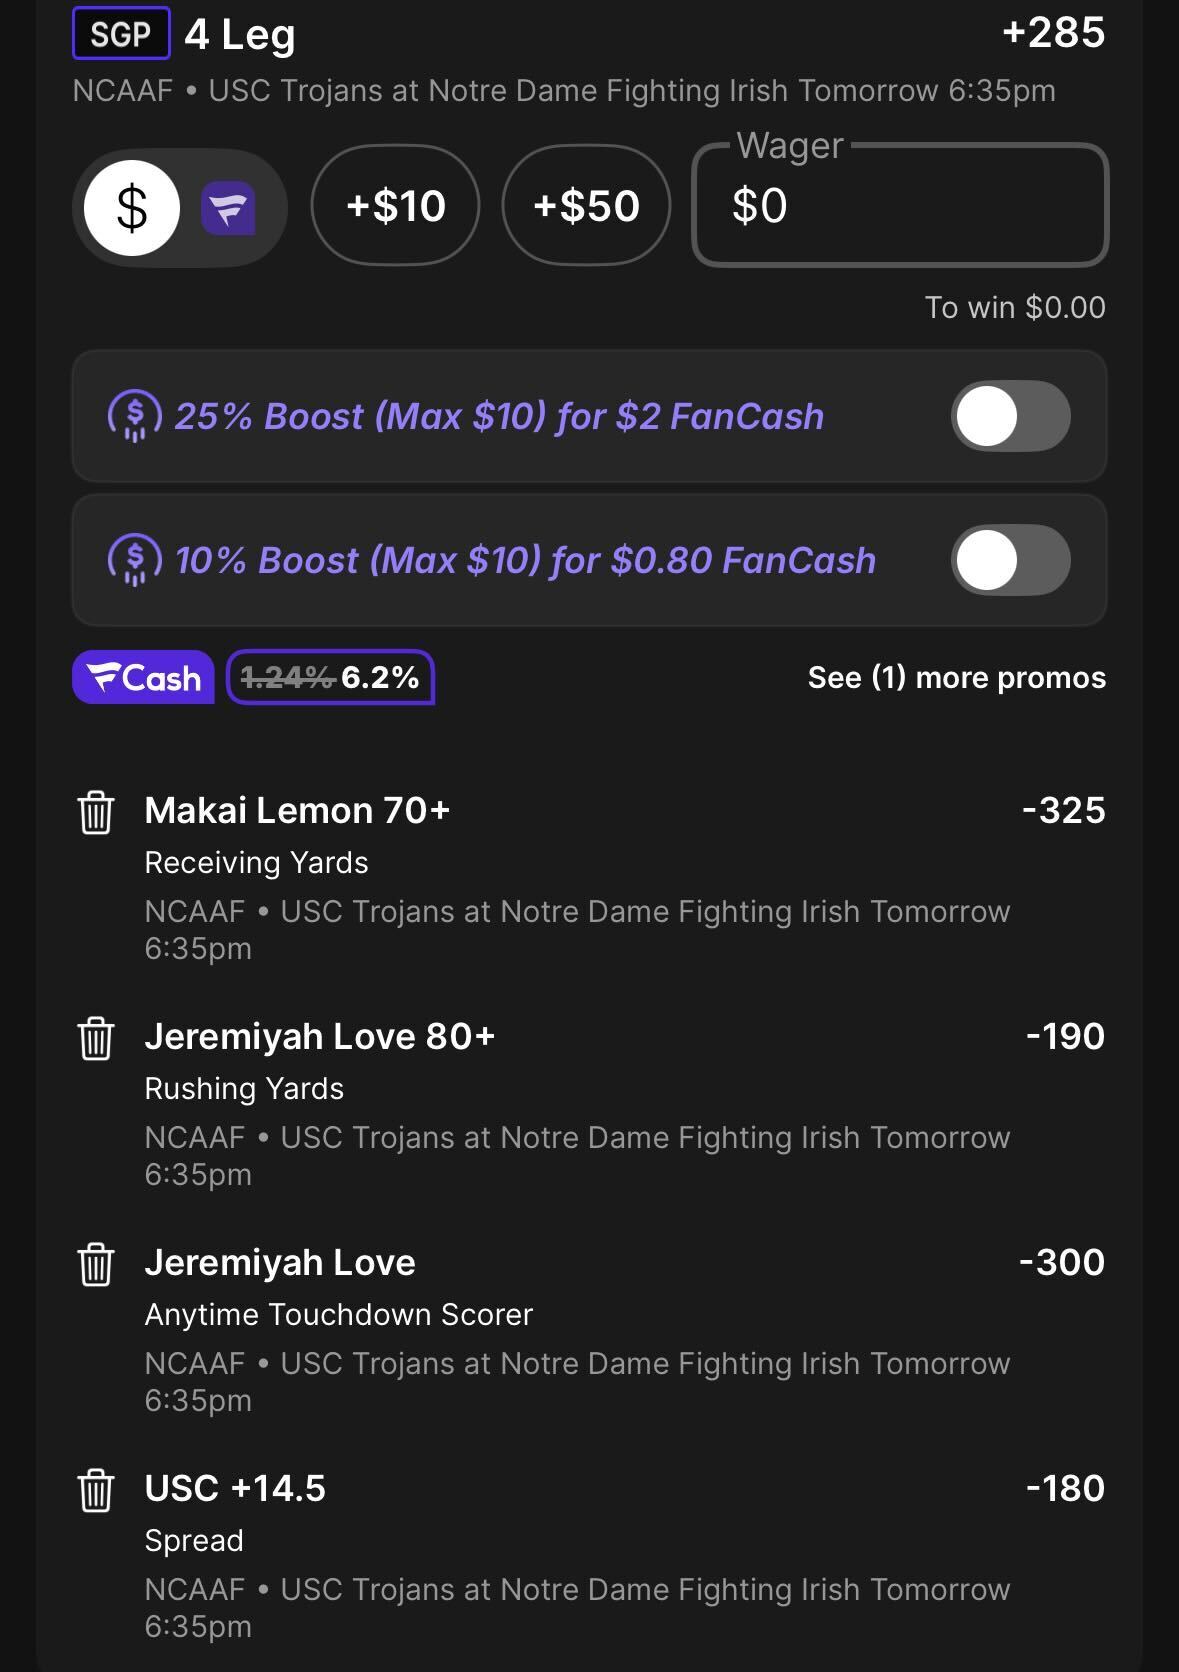Open the 6.2% FanCash rate badge
Screen dimensions: 1179x1672
tap(331, 678)
